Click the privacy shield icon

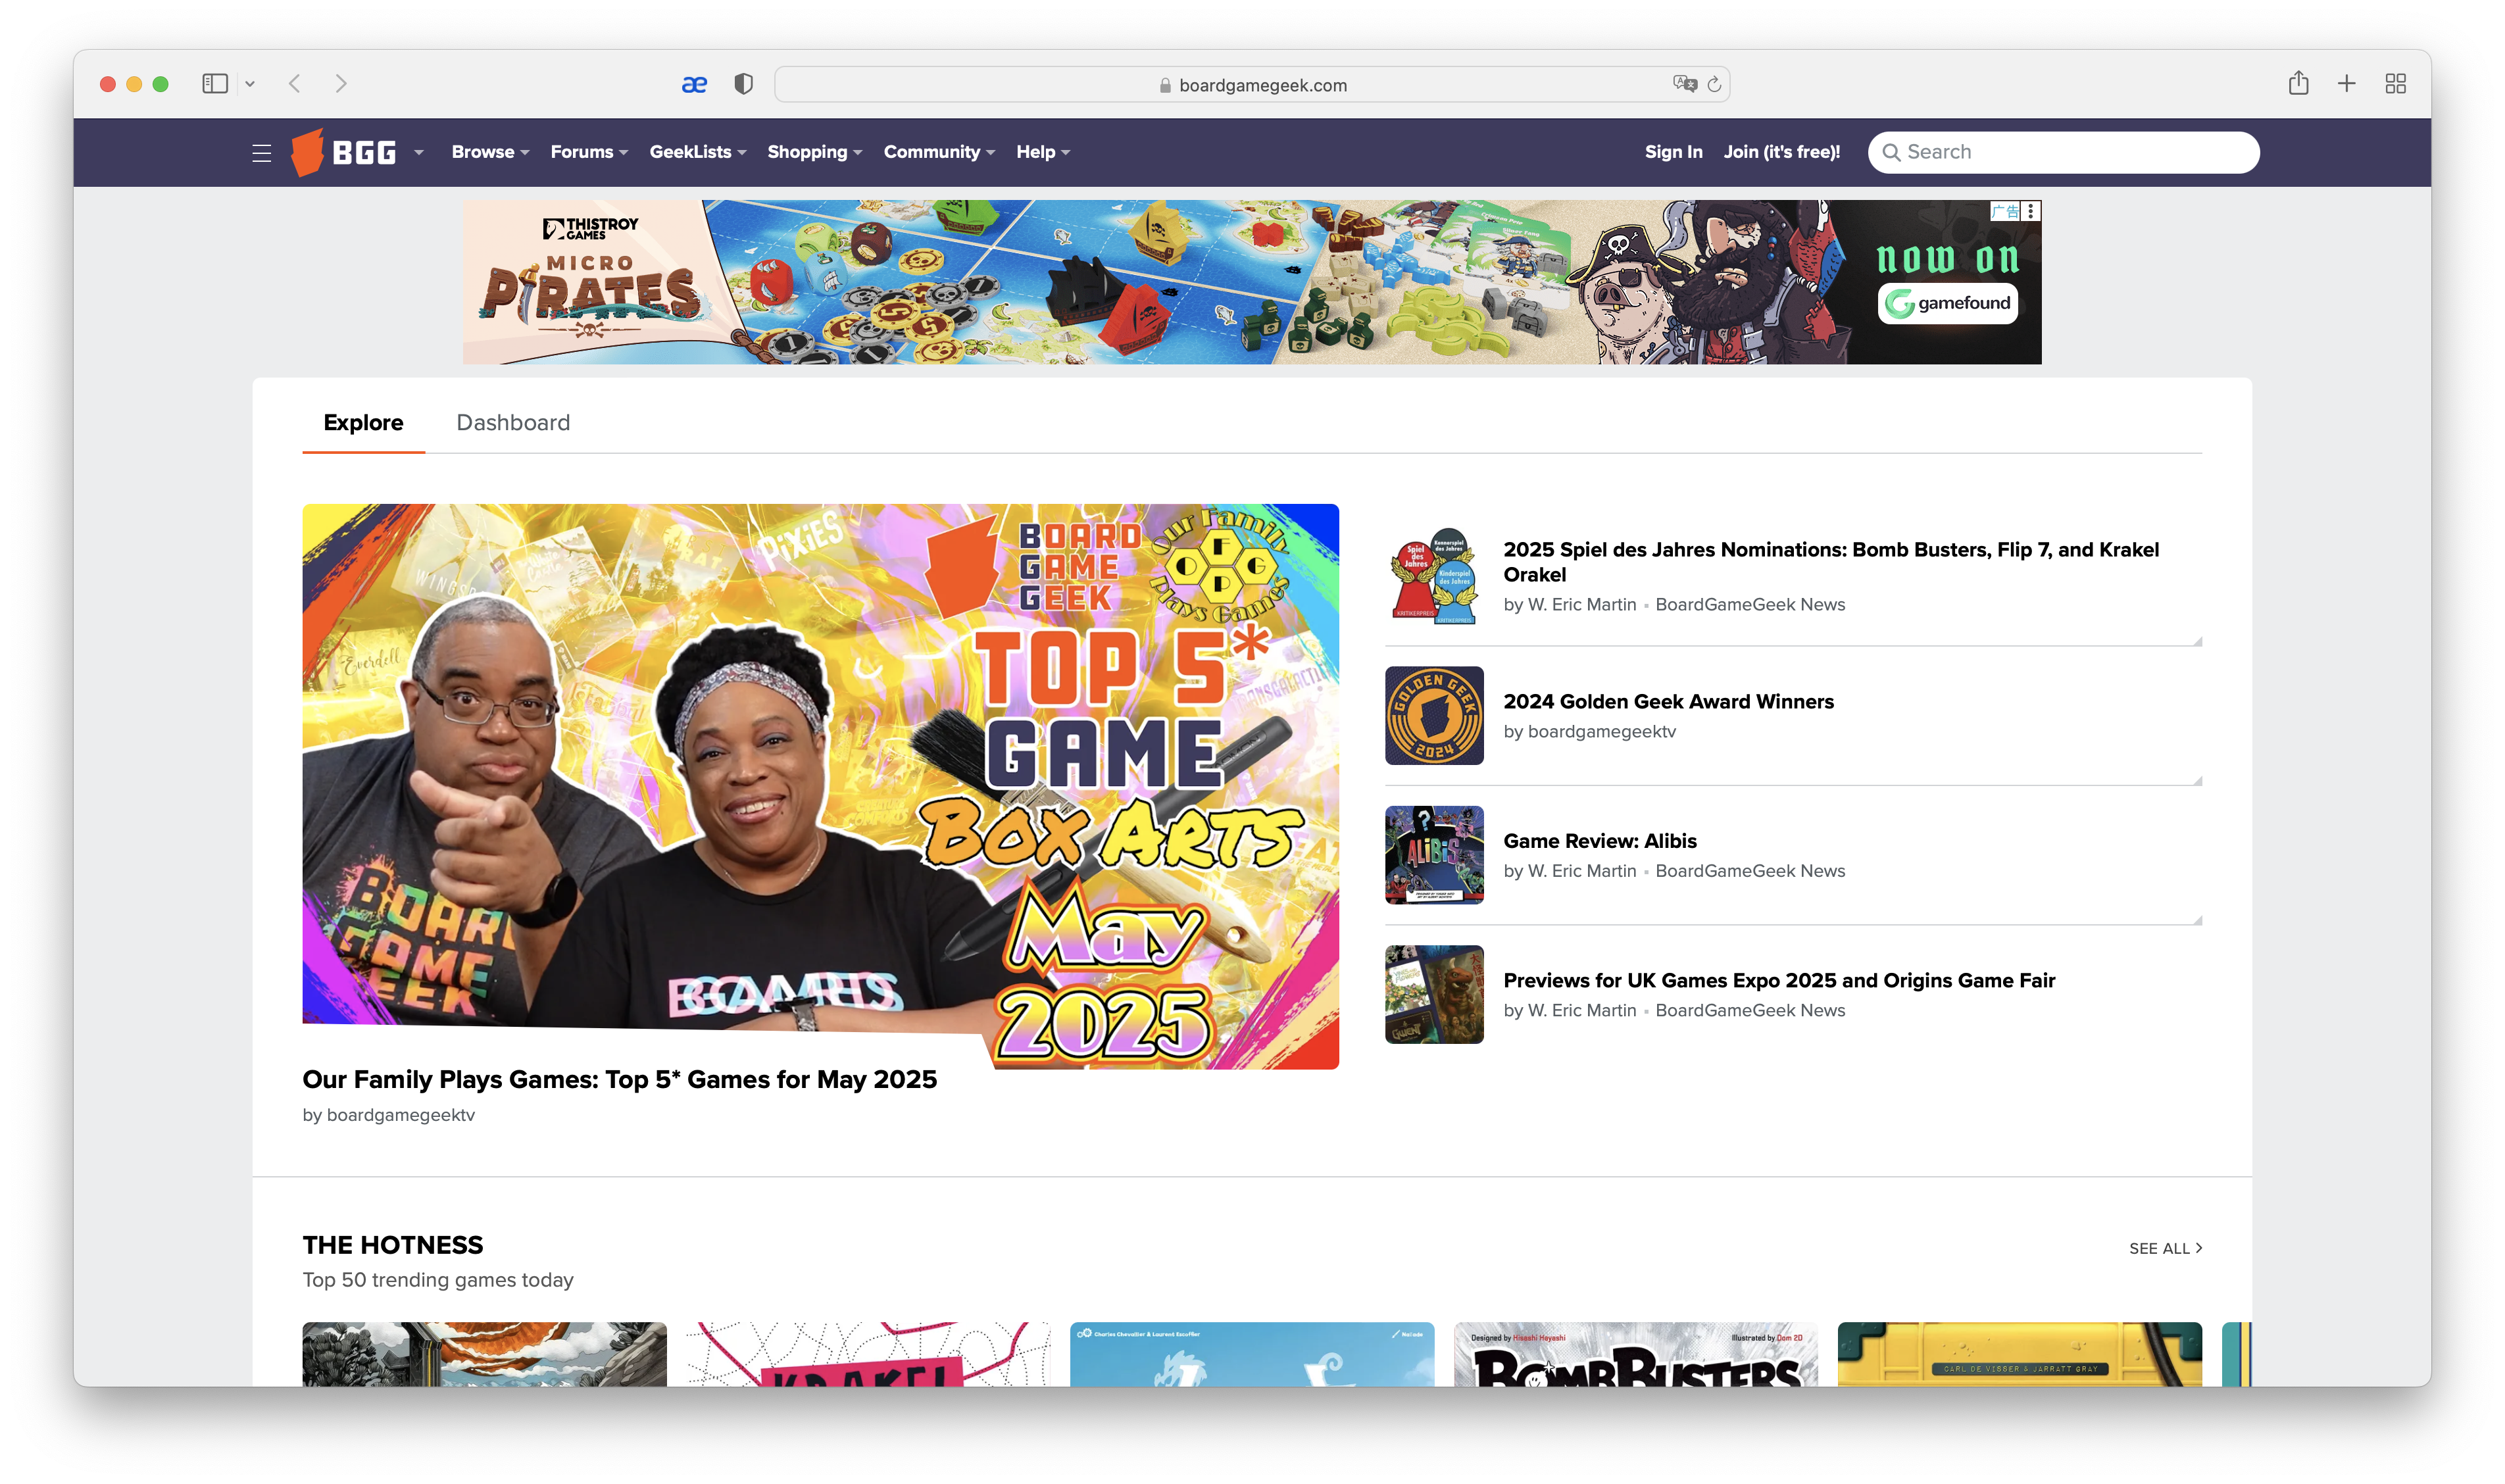[x=743, y=84]
